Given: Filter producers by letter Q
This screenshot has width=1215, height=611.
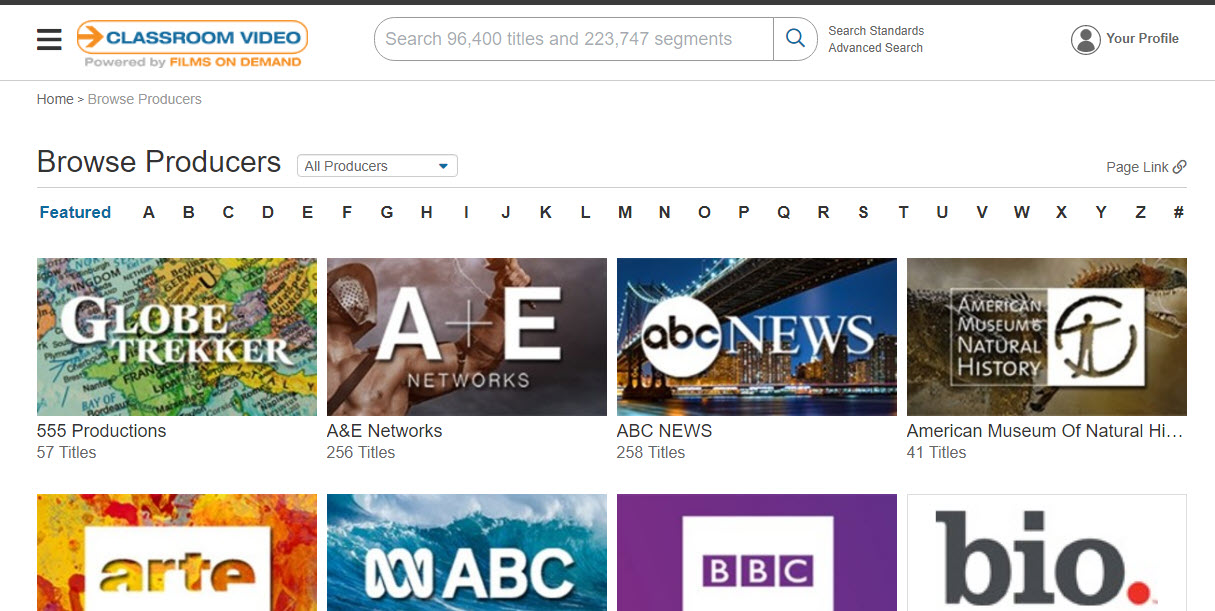Looking at the screenshot, I should click(x=783, y=212).
